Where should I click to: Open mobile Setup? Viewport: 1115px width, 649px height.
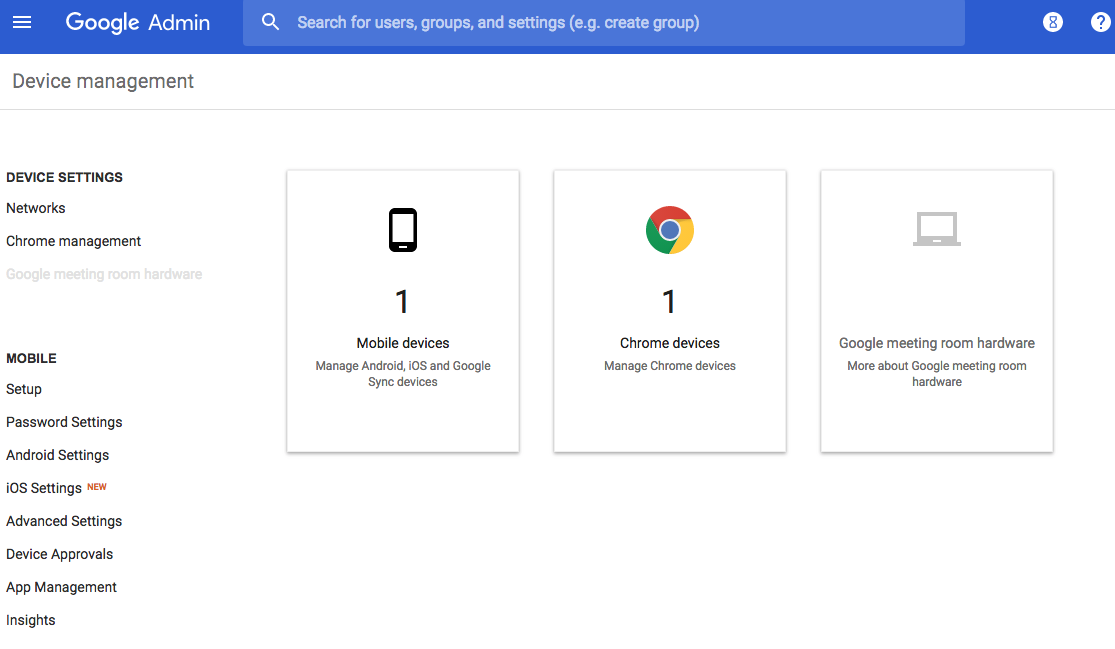coord(23,390)
